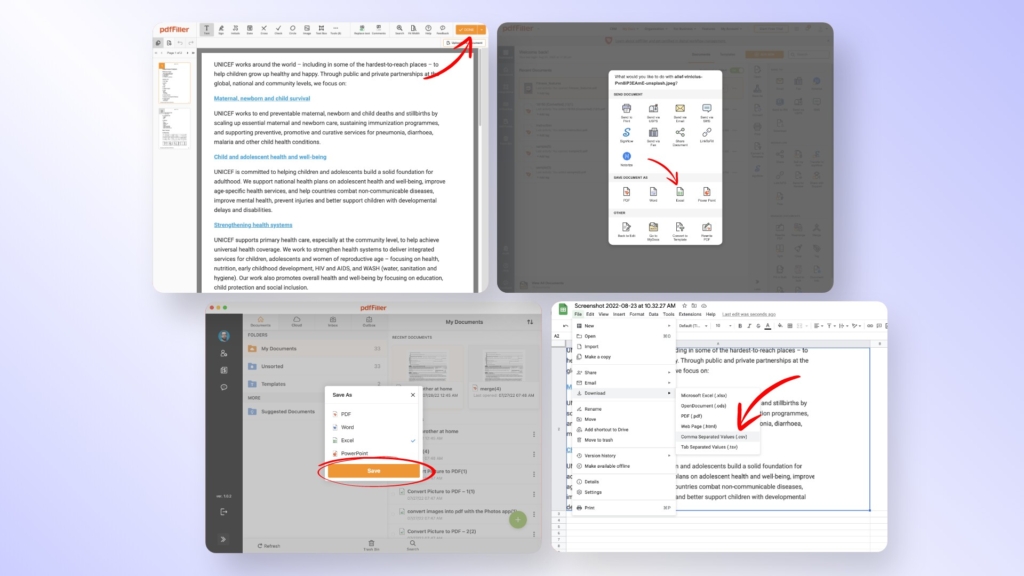Screen dimensions: 1024x576
Task: Select the Text Box tool
Action: (321, 30)
